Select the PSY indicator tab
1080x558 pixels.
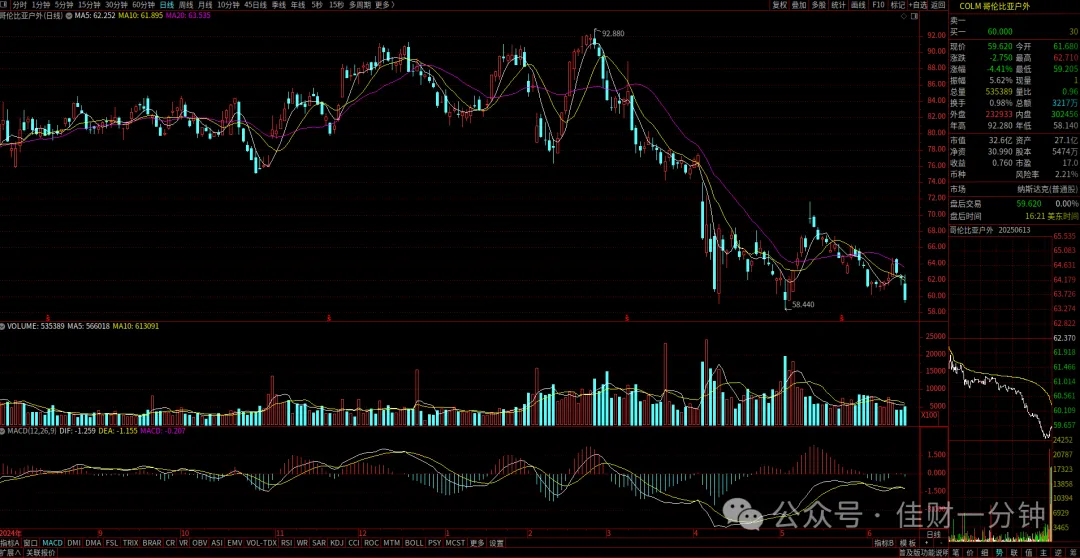(x=435, y=543)
